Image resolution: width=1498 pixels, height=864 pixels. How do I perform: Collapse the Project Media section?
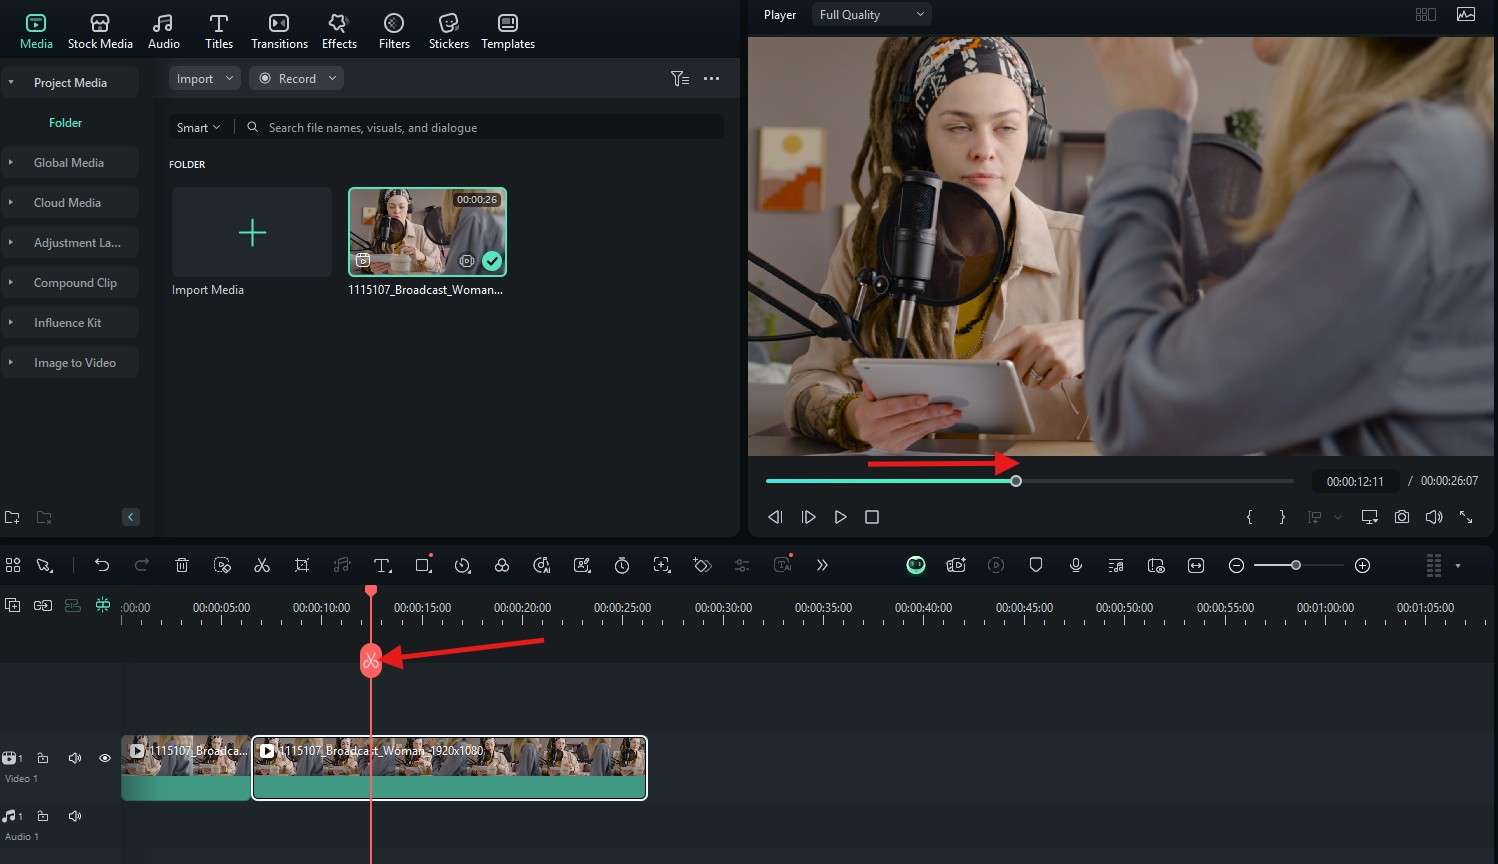click(11, 82)
